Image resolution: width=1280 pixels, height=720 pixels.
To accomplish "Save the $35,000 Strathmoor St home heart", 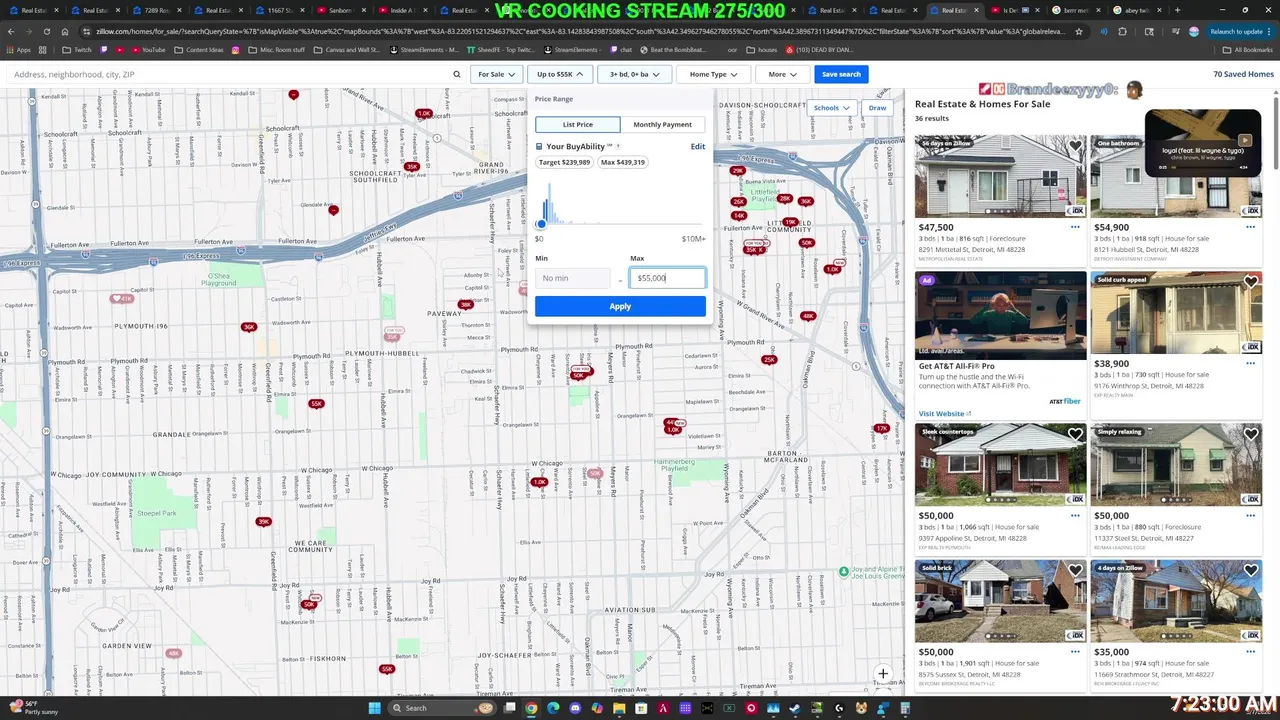I will [1251, 570].
